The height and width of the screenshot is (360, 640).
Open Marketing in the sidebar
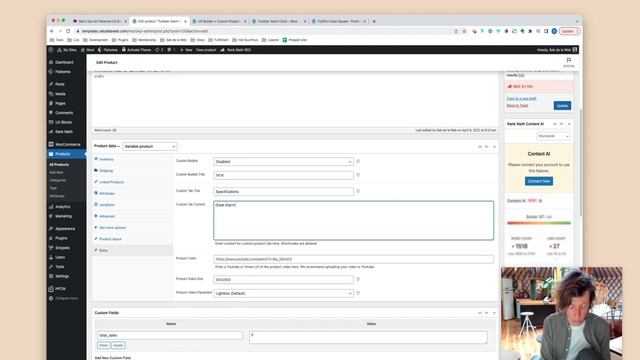pyautogui.click(x=63, y=216)
